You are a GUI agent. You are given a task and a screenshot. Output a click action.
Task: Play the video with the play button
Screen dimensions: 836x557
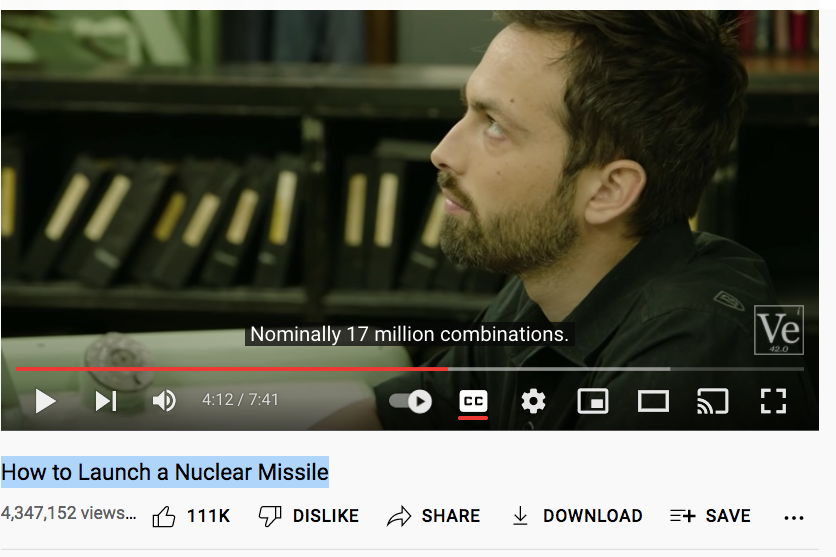coord(45,401)
